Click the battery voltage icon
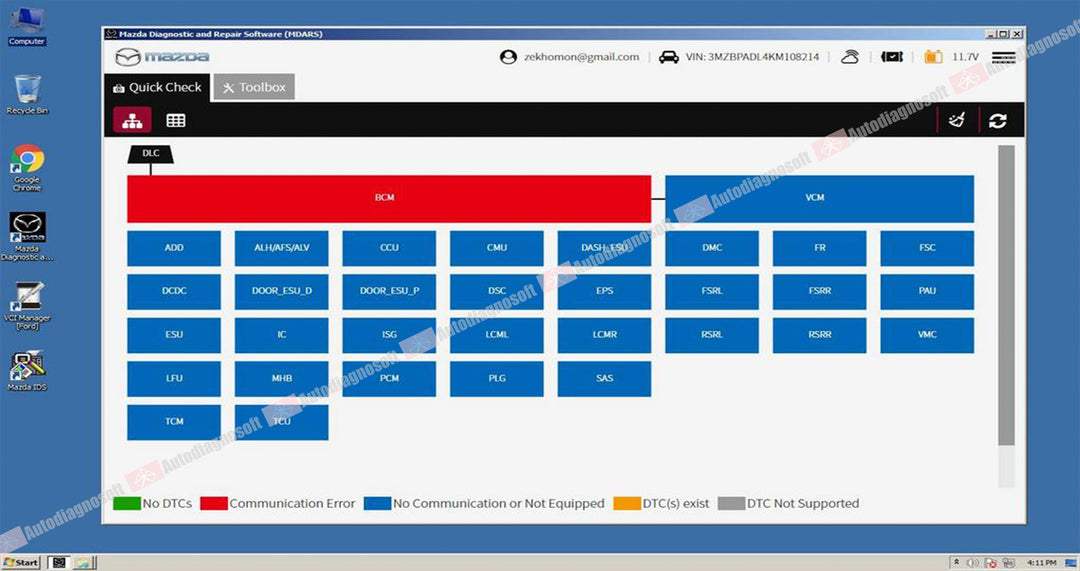Image resolution: width=1080 pixels, height=571 pixels. 933,56
